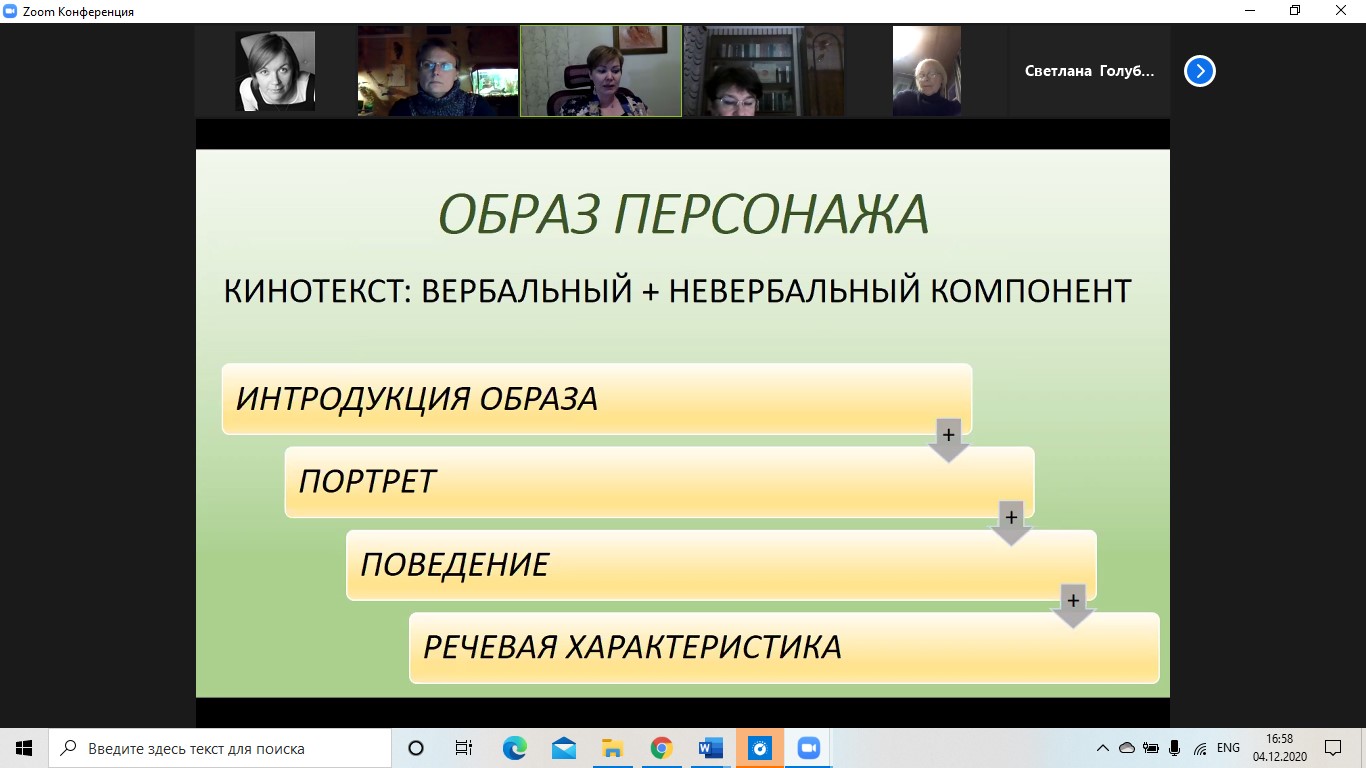Click the taskbar search field
The height and width of the screenshot is (768, 1366).
[x=220, y=748]
